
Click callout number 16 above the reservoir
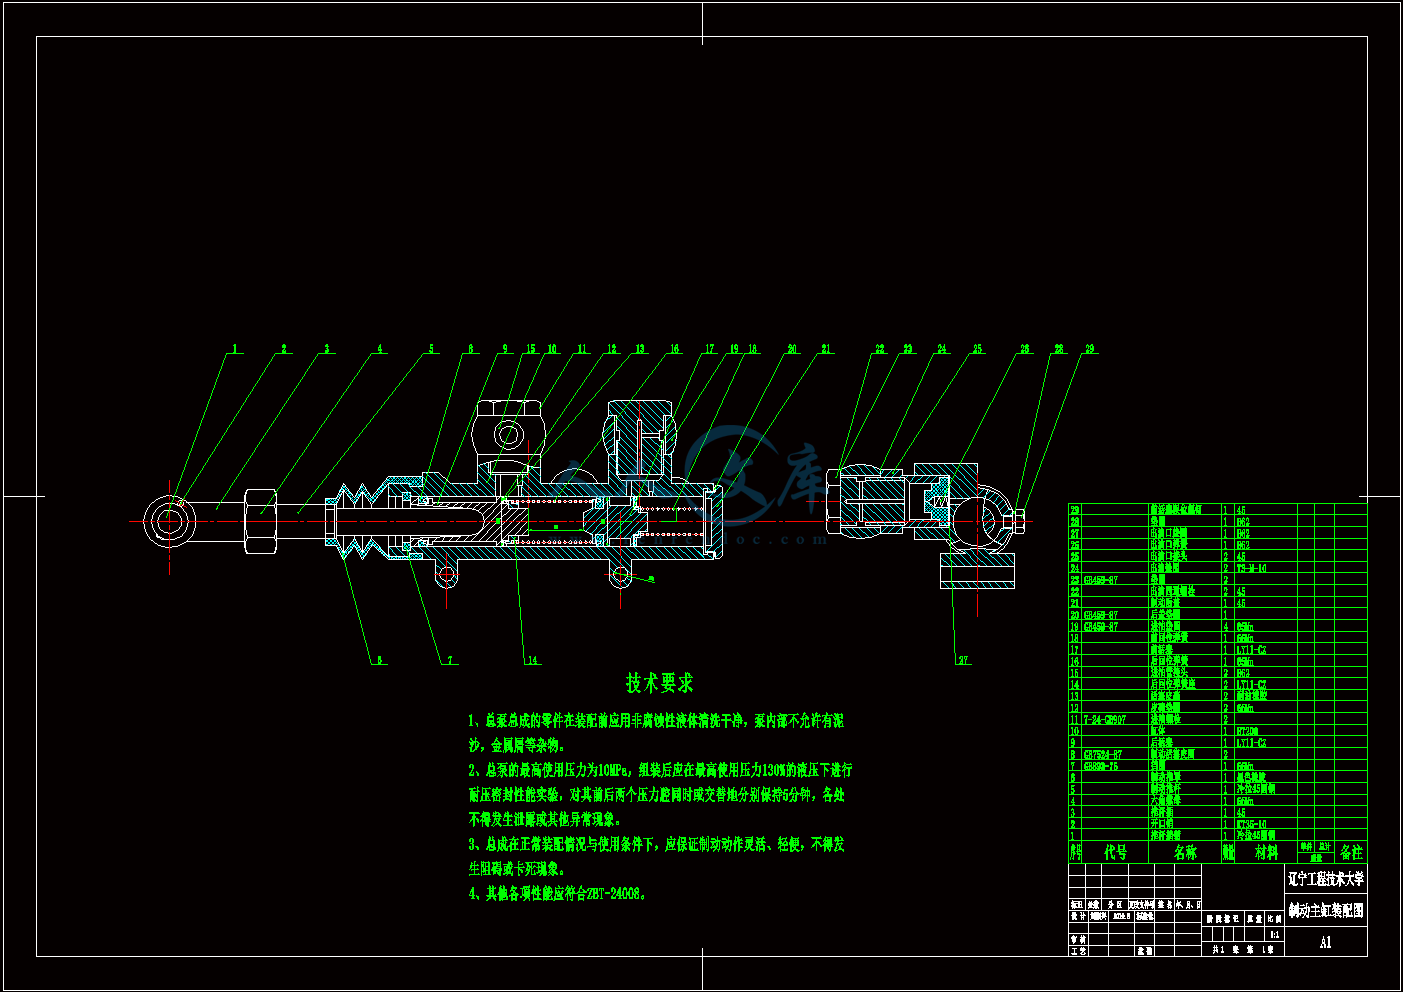point(675,349)
